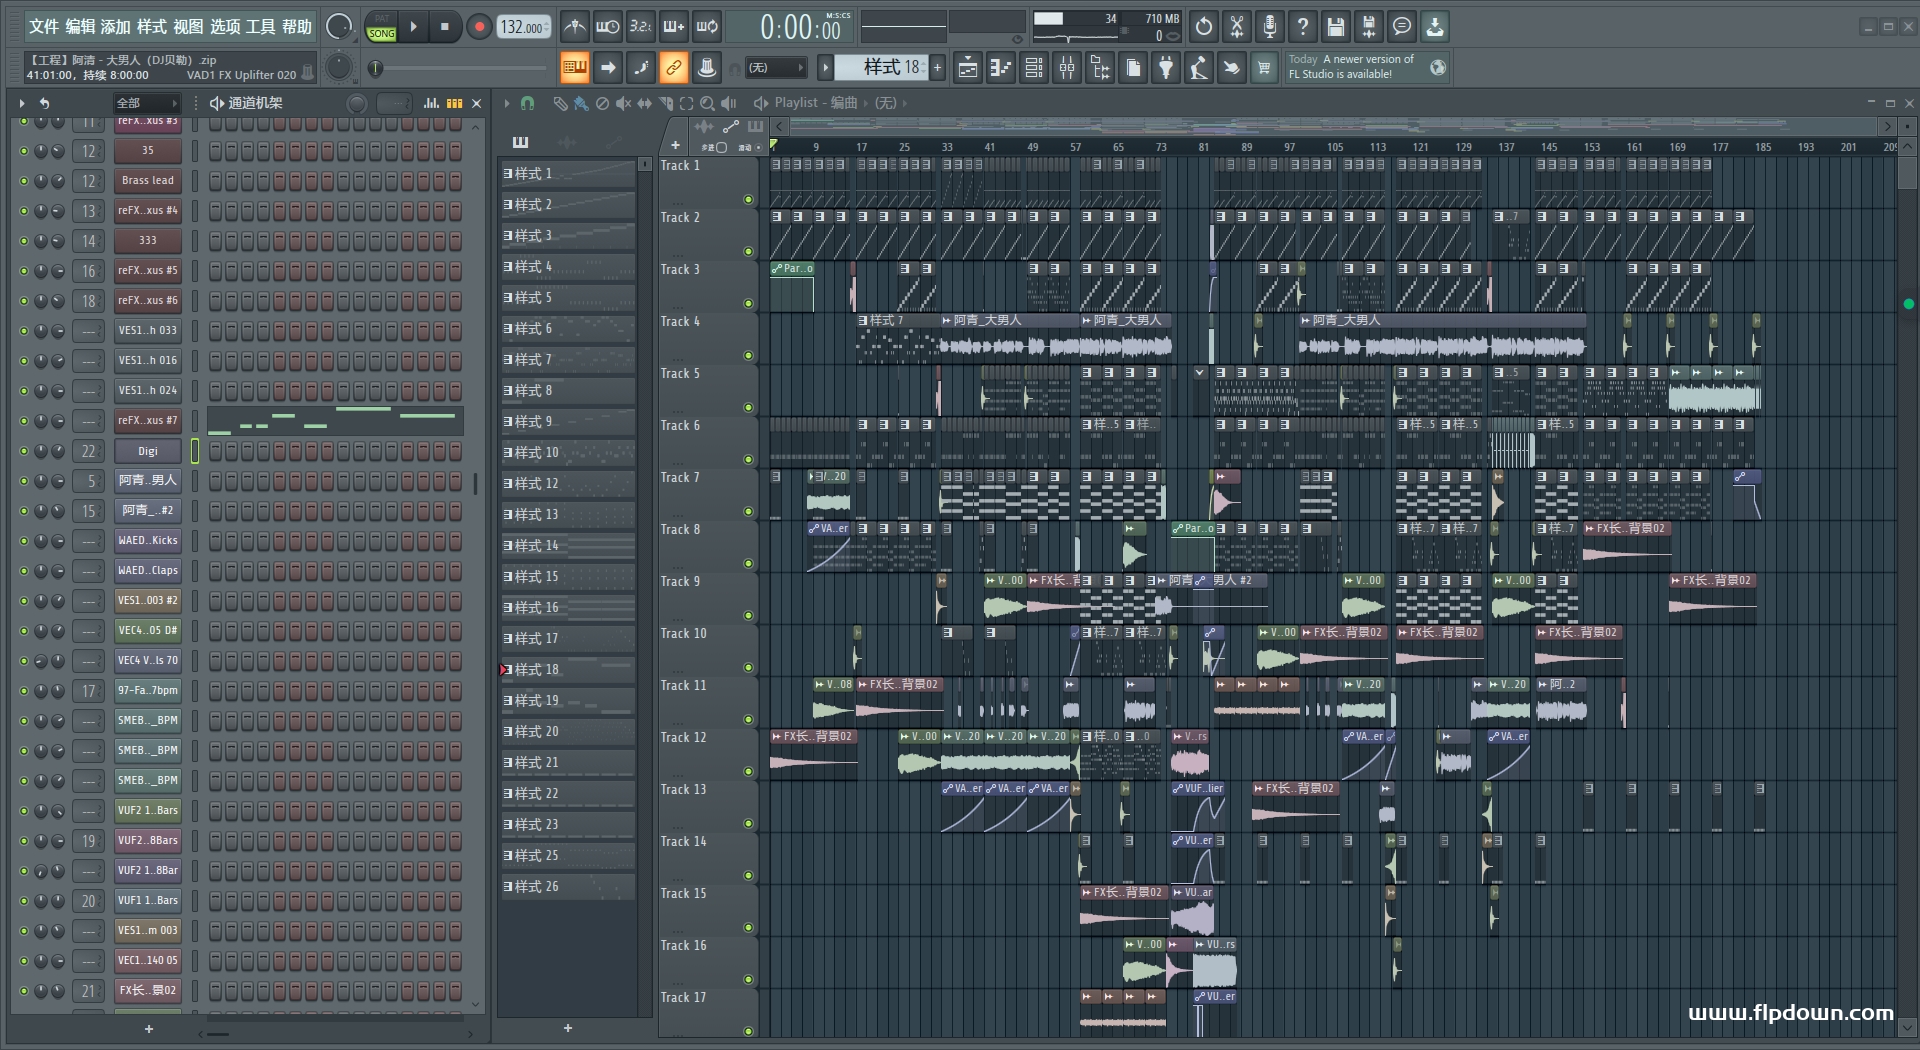Select the playlist paint brush tool

[x=581, y=103]
